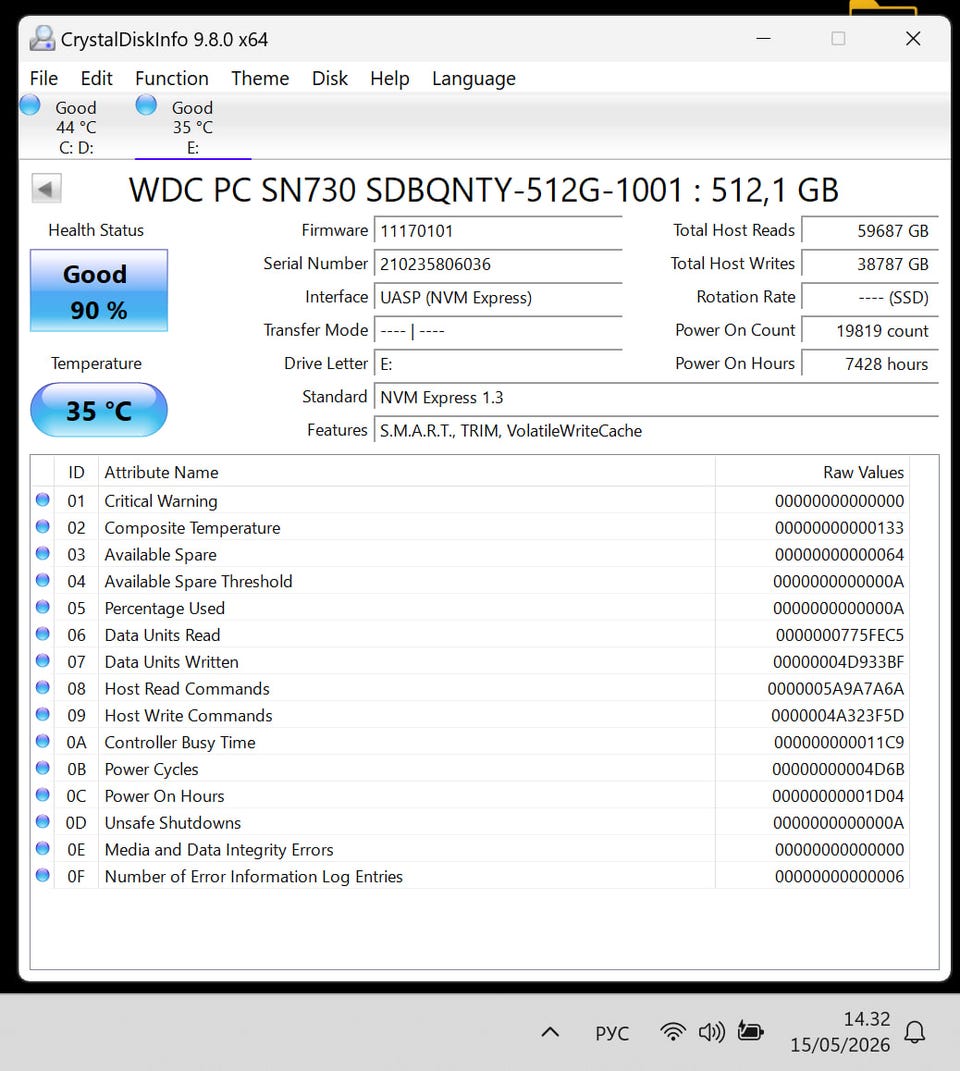Open the Wi-Fi network tray icon

(x=673, y=1031)
